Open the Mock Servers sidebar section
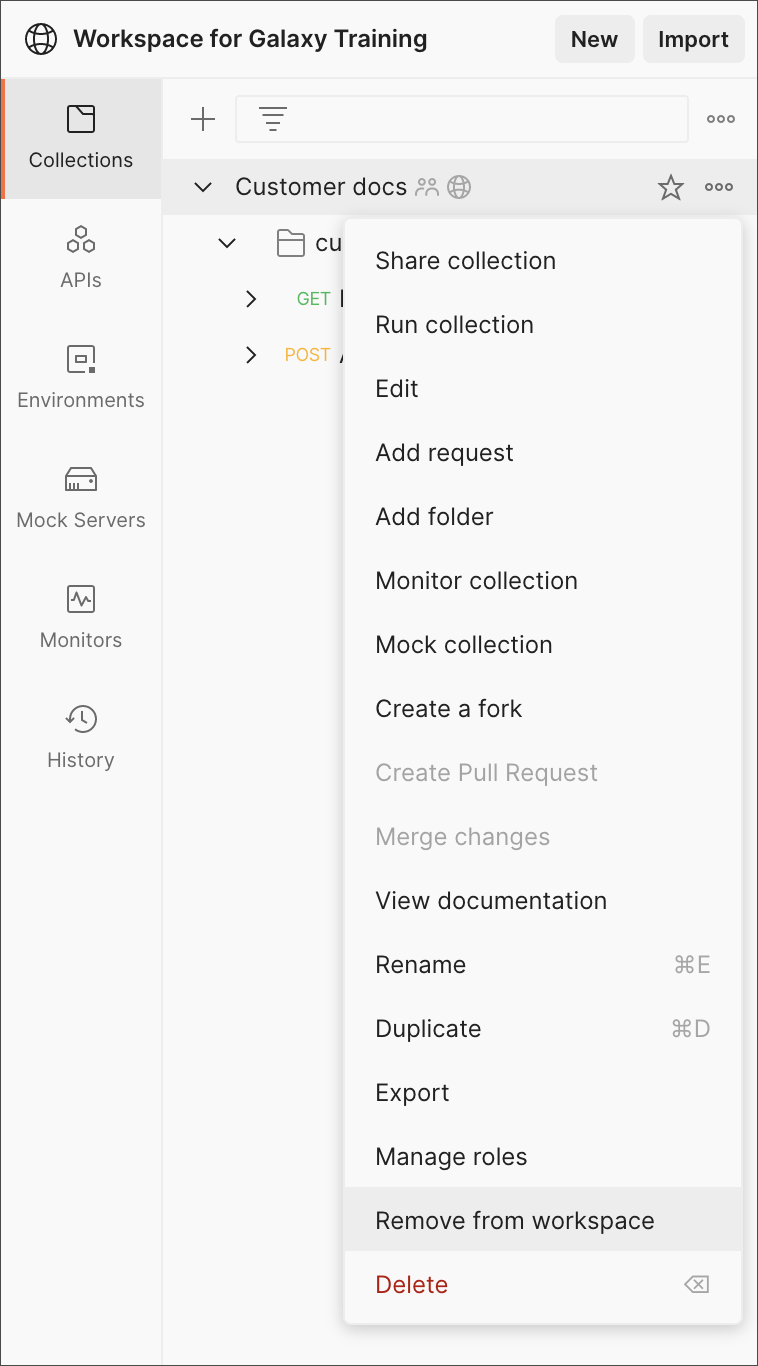Screen dimensions: 758x1366 (x=81, y=498)
